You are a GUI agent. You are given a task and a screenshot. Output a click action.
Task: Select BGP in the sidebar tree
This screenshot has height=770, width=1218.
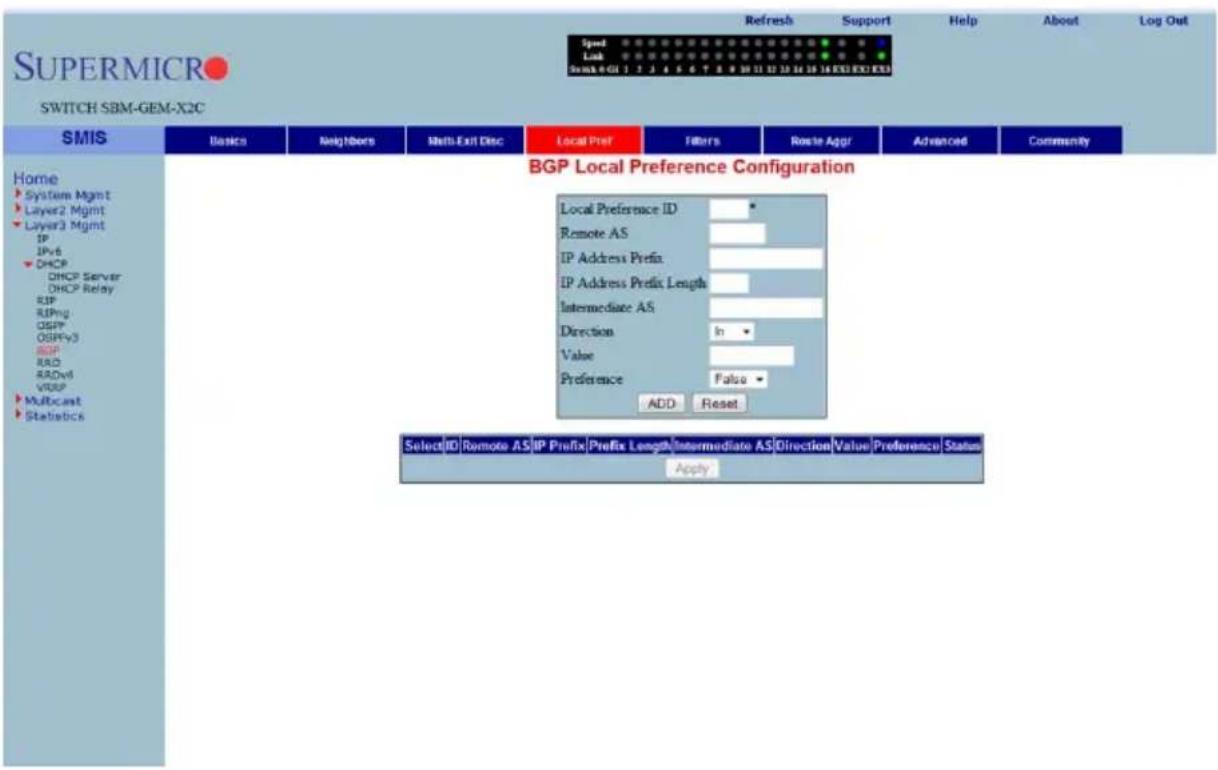[x=47, y=350]
